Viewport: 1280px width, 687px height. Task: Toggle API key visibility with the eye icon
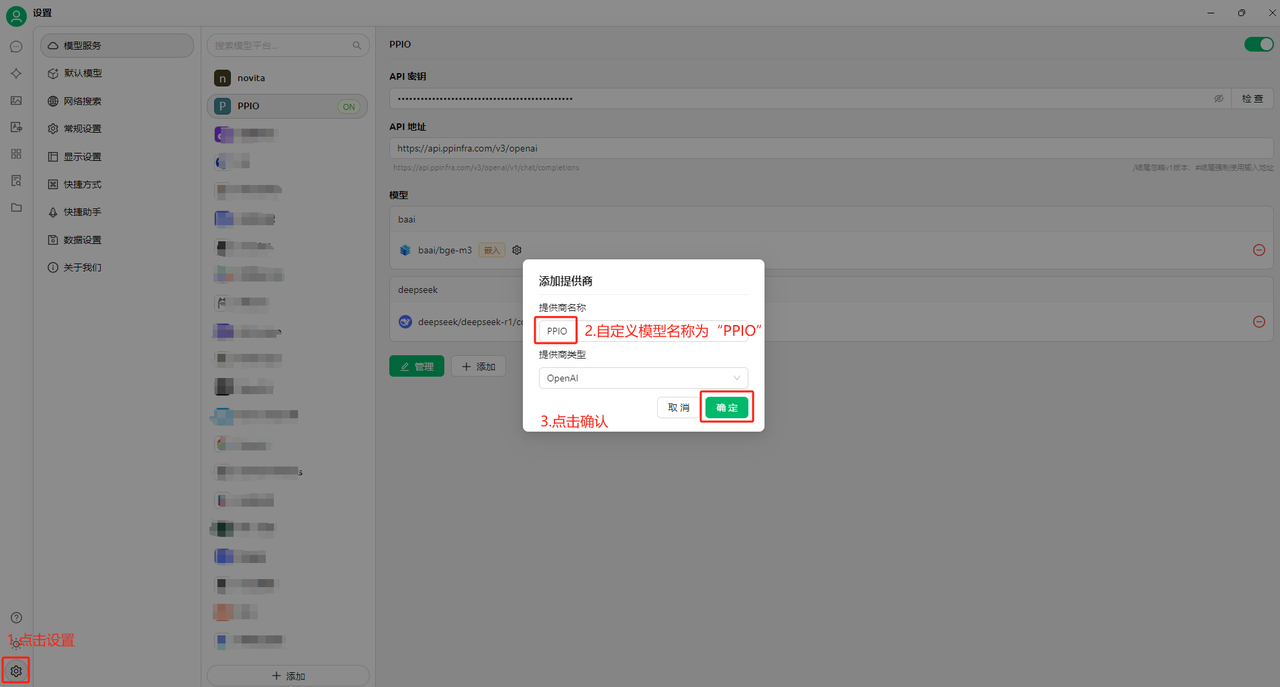tap(1219, 99)
